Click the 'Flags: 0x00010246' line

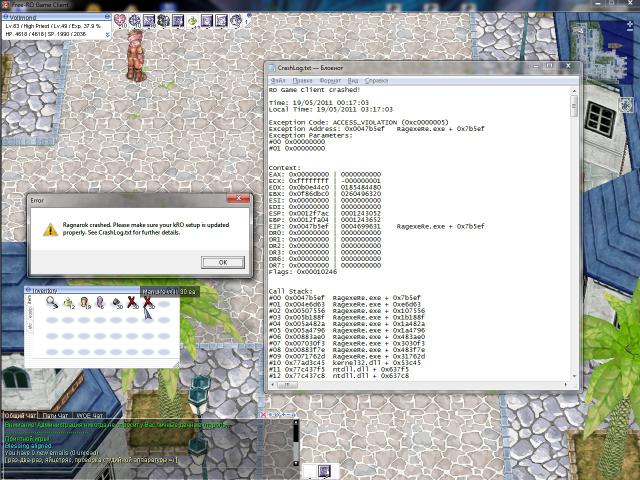[x=303, y=272]
